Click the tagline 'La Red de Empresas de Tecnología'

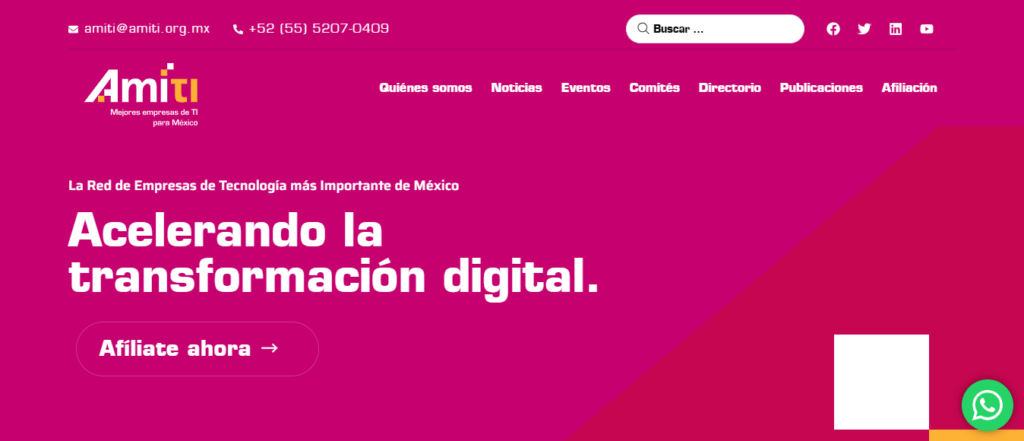(x=263, y=186)
